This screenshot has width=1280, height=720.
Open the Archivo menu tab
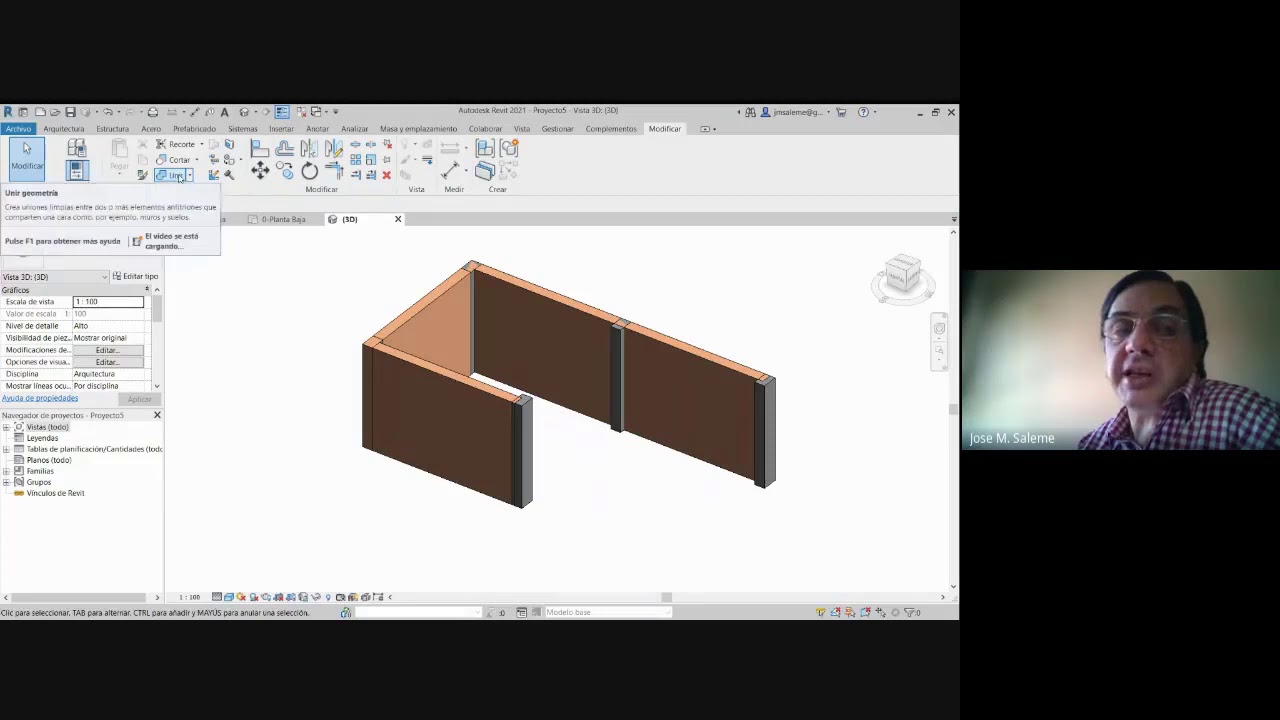click(18, 129)
